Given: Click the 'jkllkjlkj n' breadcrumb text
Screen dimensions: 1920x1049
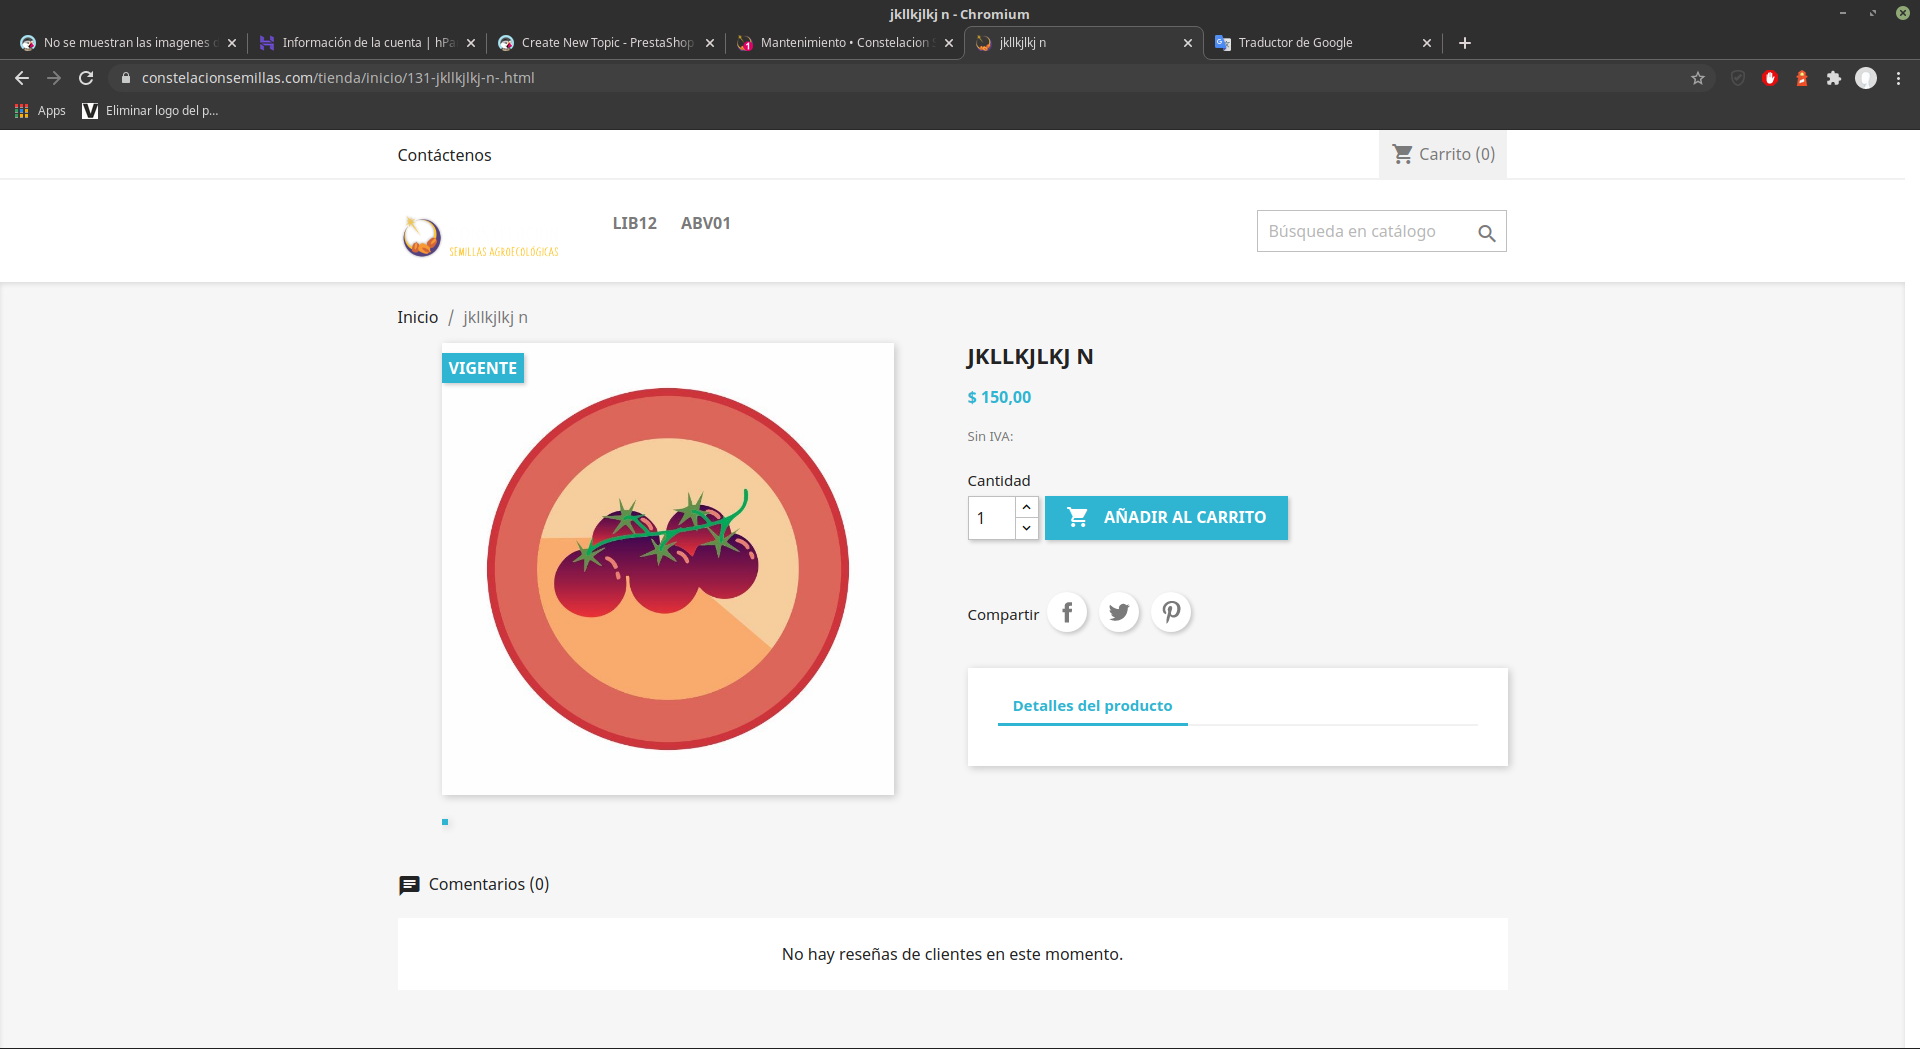Looking at the screenshot, I should (x=495, y=317).
